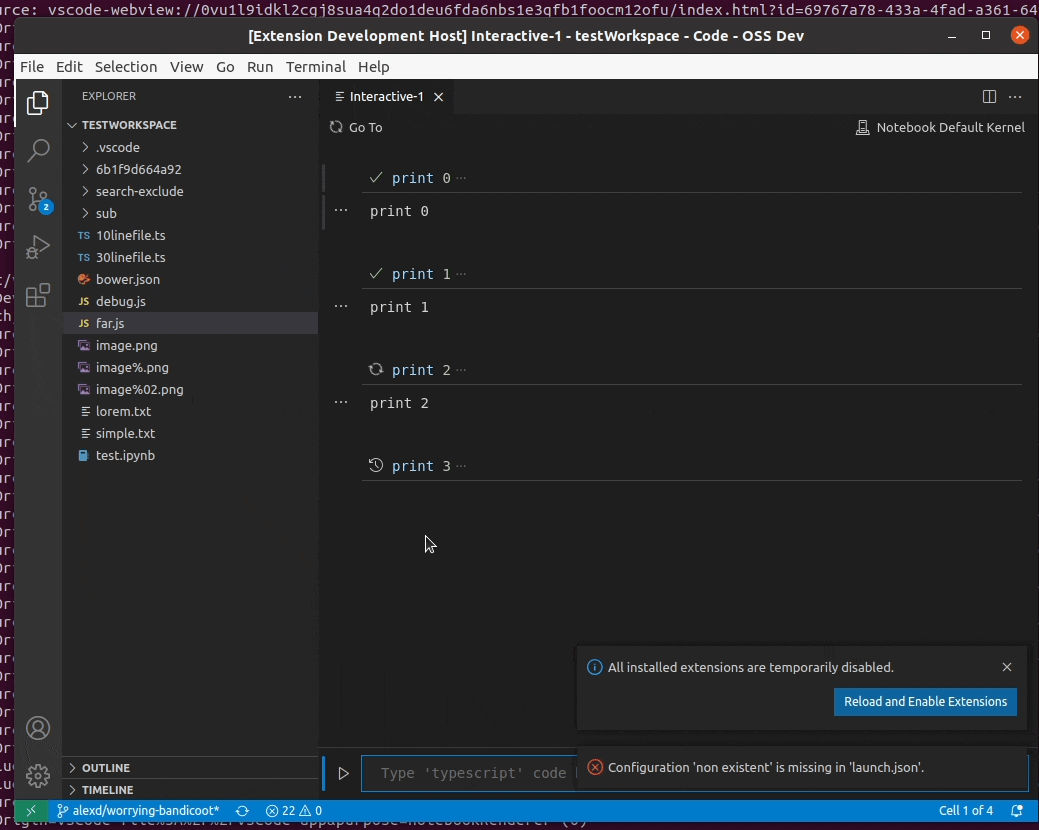Open the Selection menu
Screen dimensions: 1039x830
pyautogui.click(x=126, y=67)
